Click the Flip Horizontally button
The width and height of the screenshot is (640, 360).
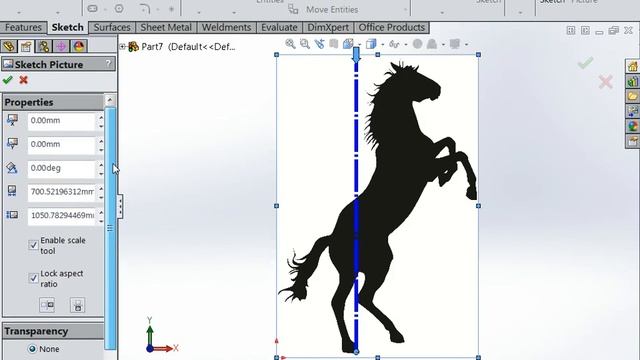(x=47, y=305)
